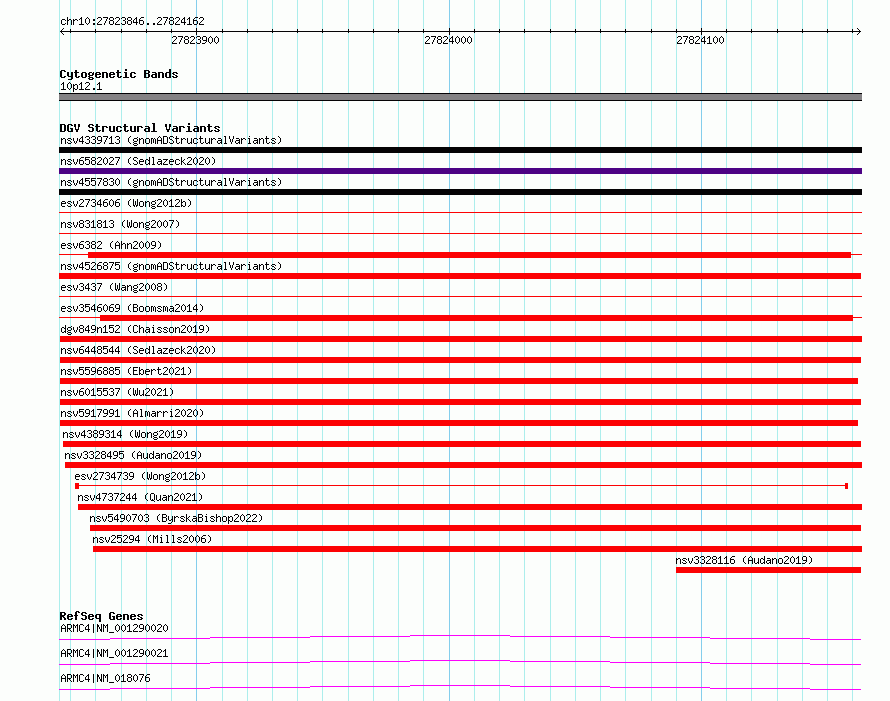Open variant nsv6448544 (Sedlazeck2020)
This screenshot has width=890, height=701.
coord(138,350)
